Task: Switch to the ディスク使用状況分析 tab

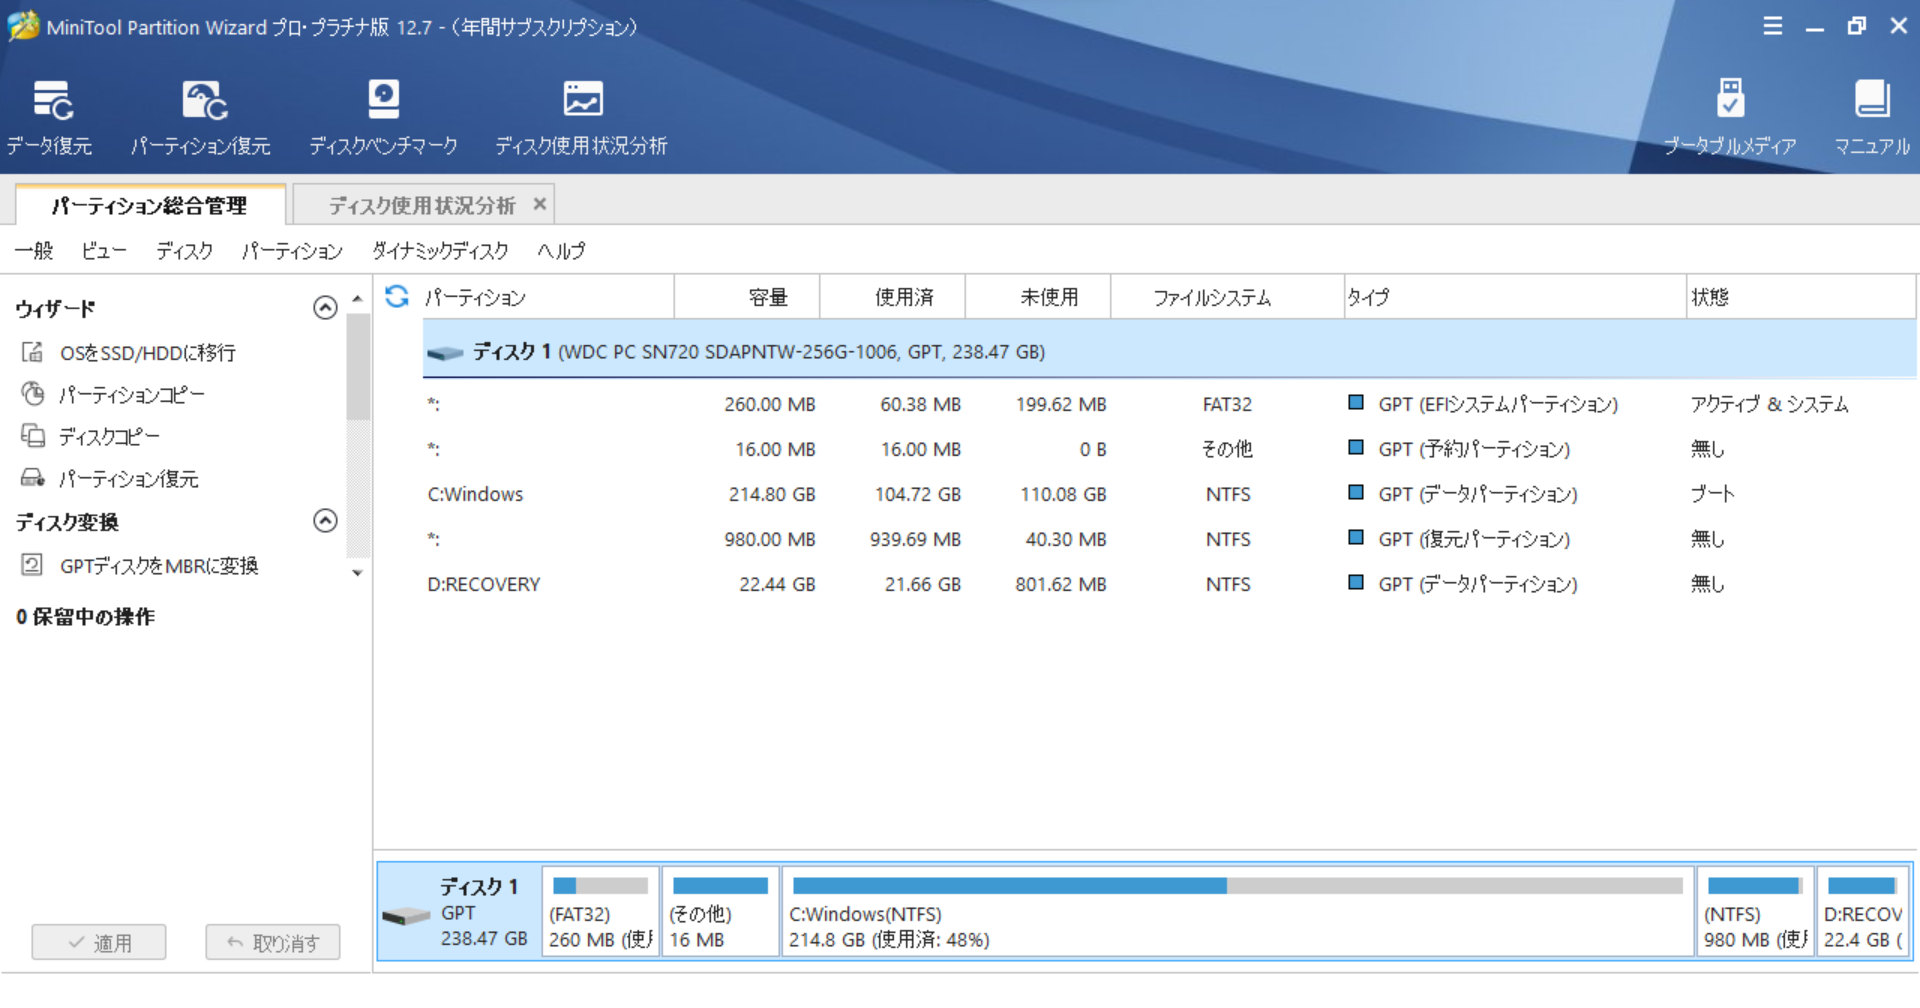Action: (x=421, y=206)
